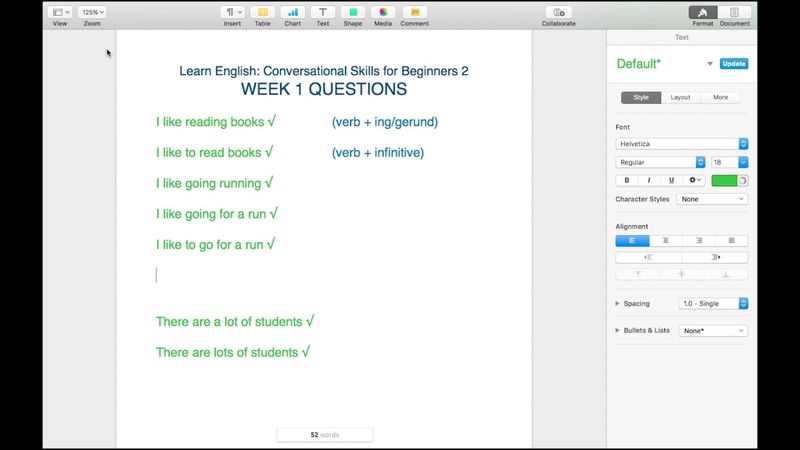
Task: Open the Helvetica font dropdown
Action: 682,144
